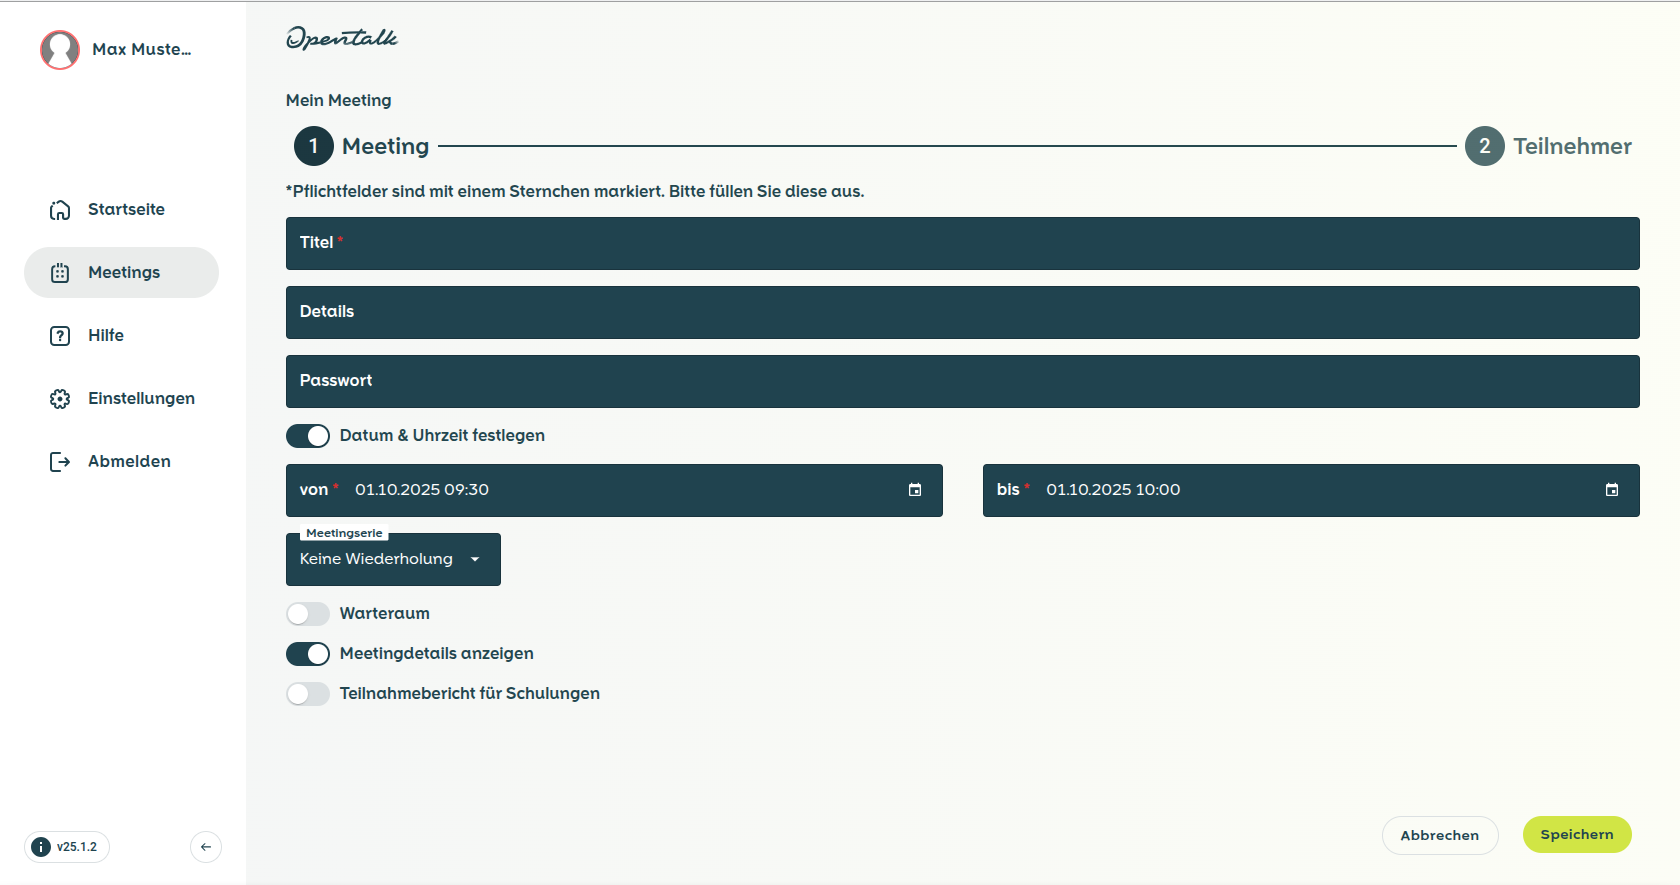Click the Abbrechen button
The height and width of the screenshot is (885, 1680).
[x=1439, y=835]
